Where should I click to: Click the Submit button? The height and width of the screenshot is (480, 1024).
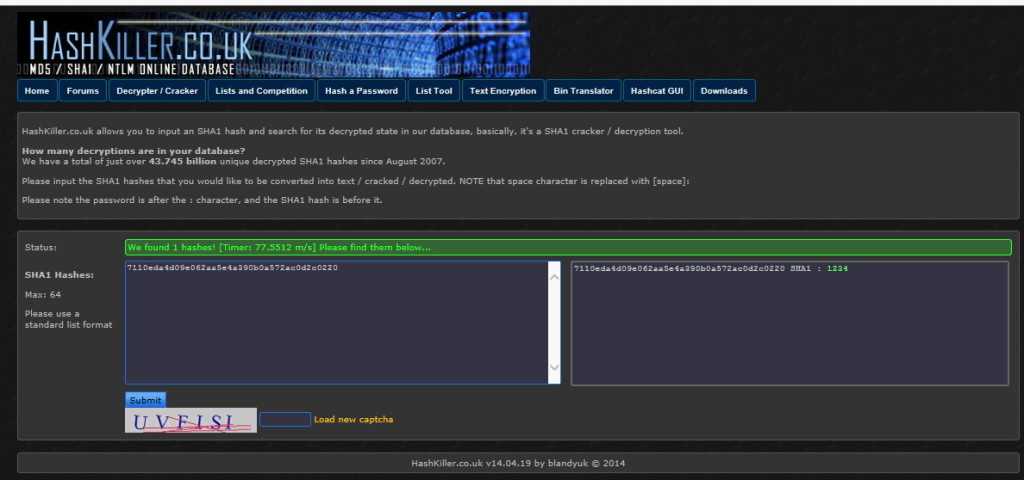(146, 400)
